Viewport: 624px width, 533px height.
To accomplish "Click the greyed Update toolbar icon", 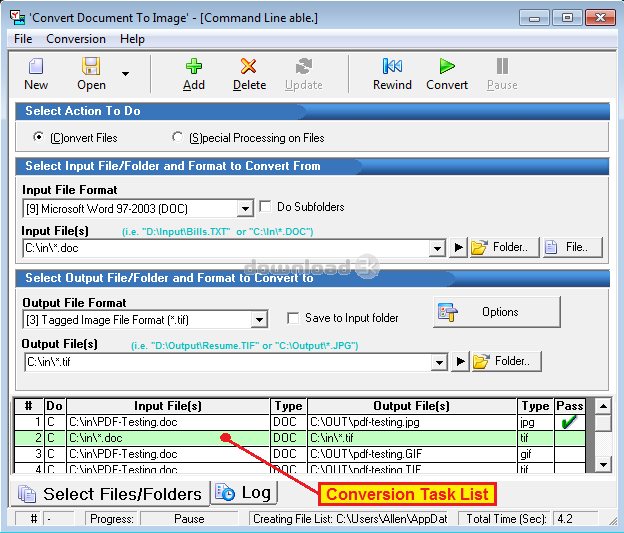I will (304, 66).
